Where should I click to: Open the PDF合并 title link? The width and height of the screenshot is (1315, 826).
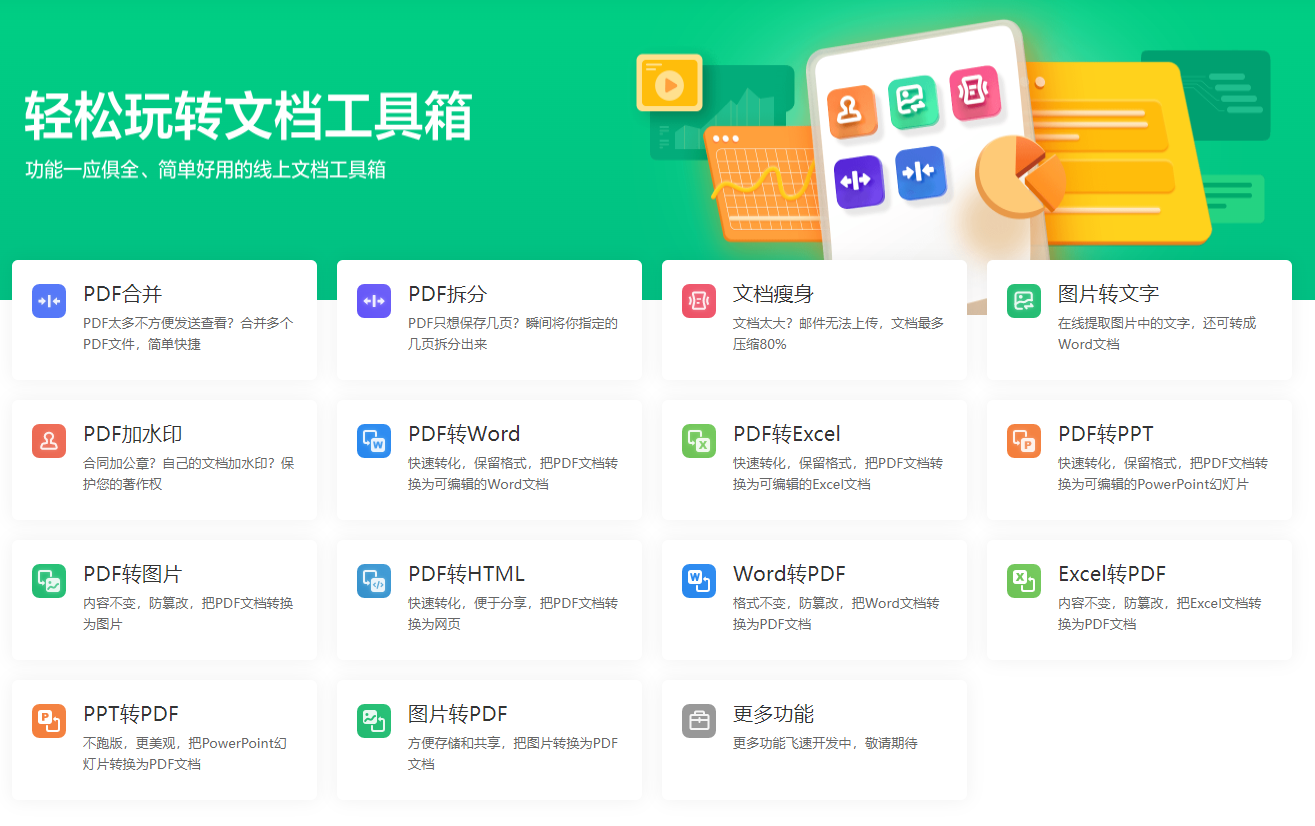pos(122,294)
